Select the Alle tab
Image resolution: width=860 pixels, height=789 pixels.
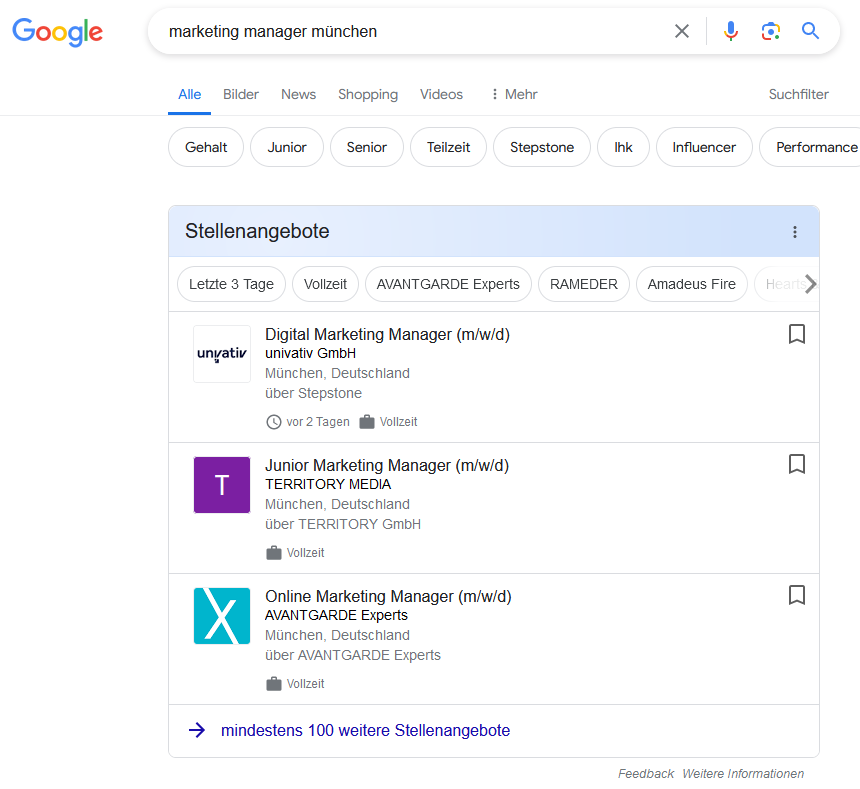pyautogui.click(x=189, y=94)
